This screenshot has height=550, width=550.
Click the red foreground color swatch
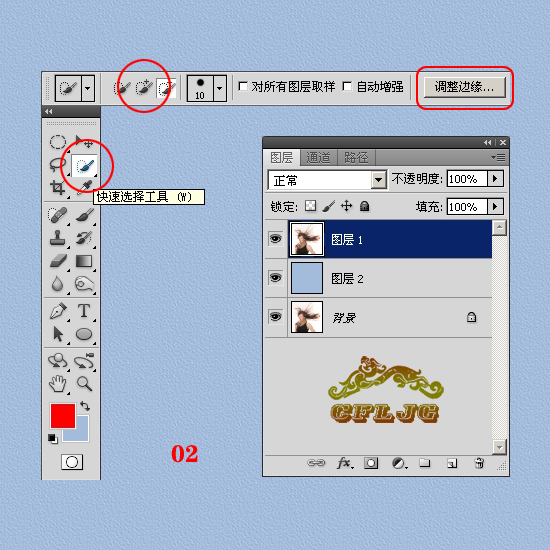pos(63,416)
